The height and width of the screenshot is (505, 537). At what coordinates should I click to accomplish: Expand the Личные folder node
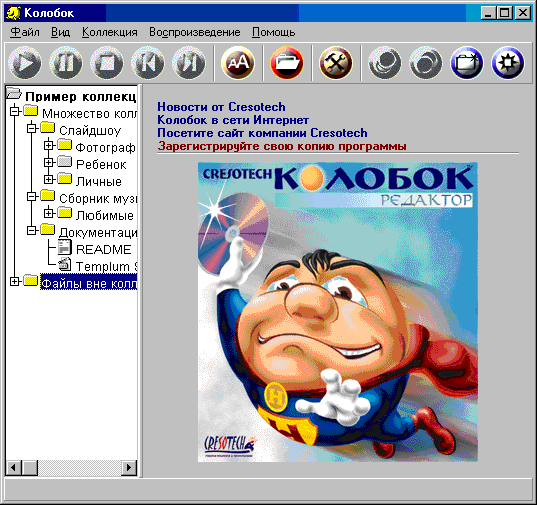point(49,179)
